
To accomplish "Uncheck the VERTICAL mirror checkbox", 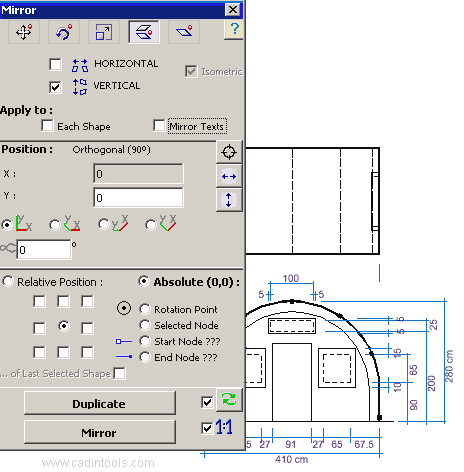I will (x=55, y=87).
